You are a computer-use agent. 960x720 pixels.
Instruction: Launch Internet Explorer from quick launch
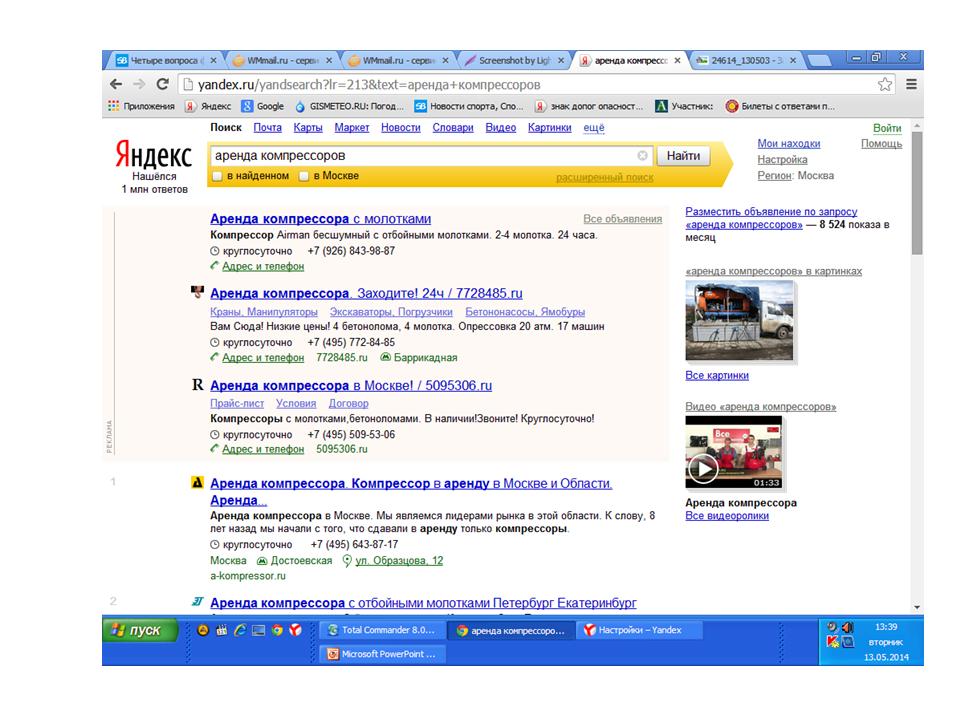[x=240, y=630]
